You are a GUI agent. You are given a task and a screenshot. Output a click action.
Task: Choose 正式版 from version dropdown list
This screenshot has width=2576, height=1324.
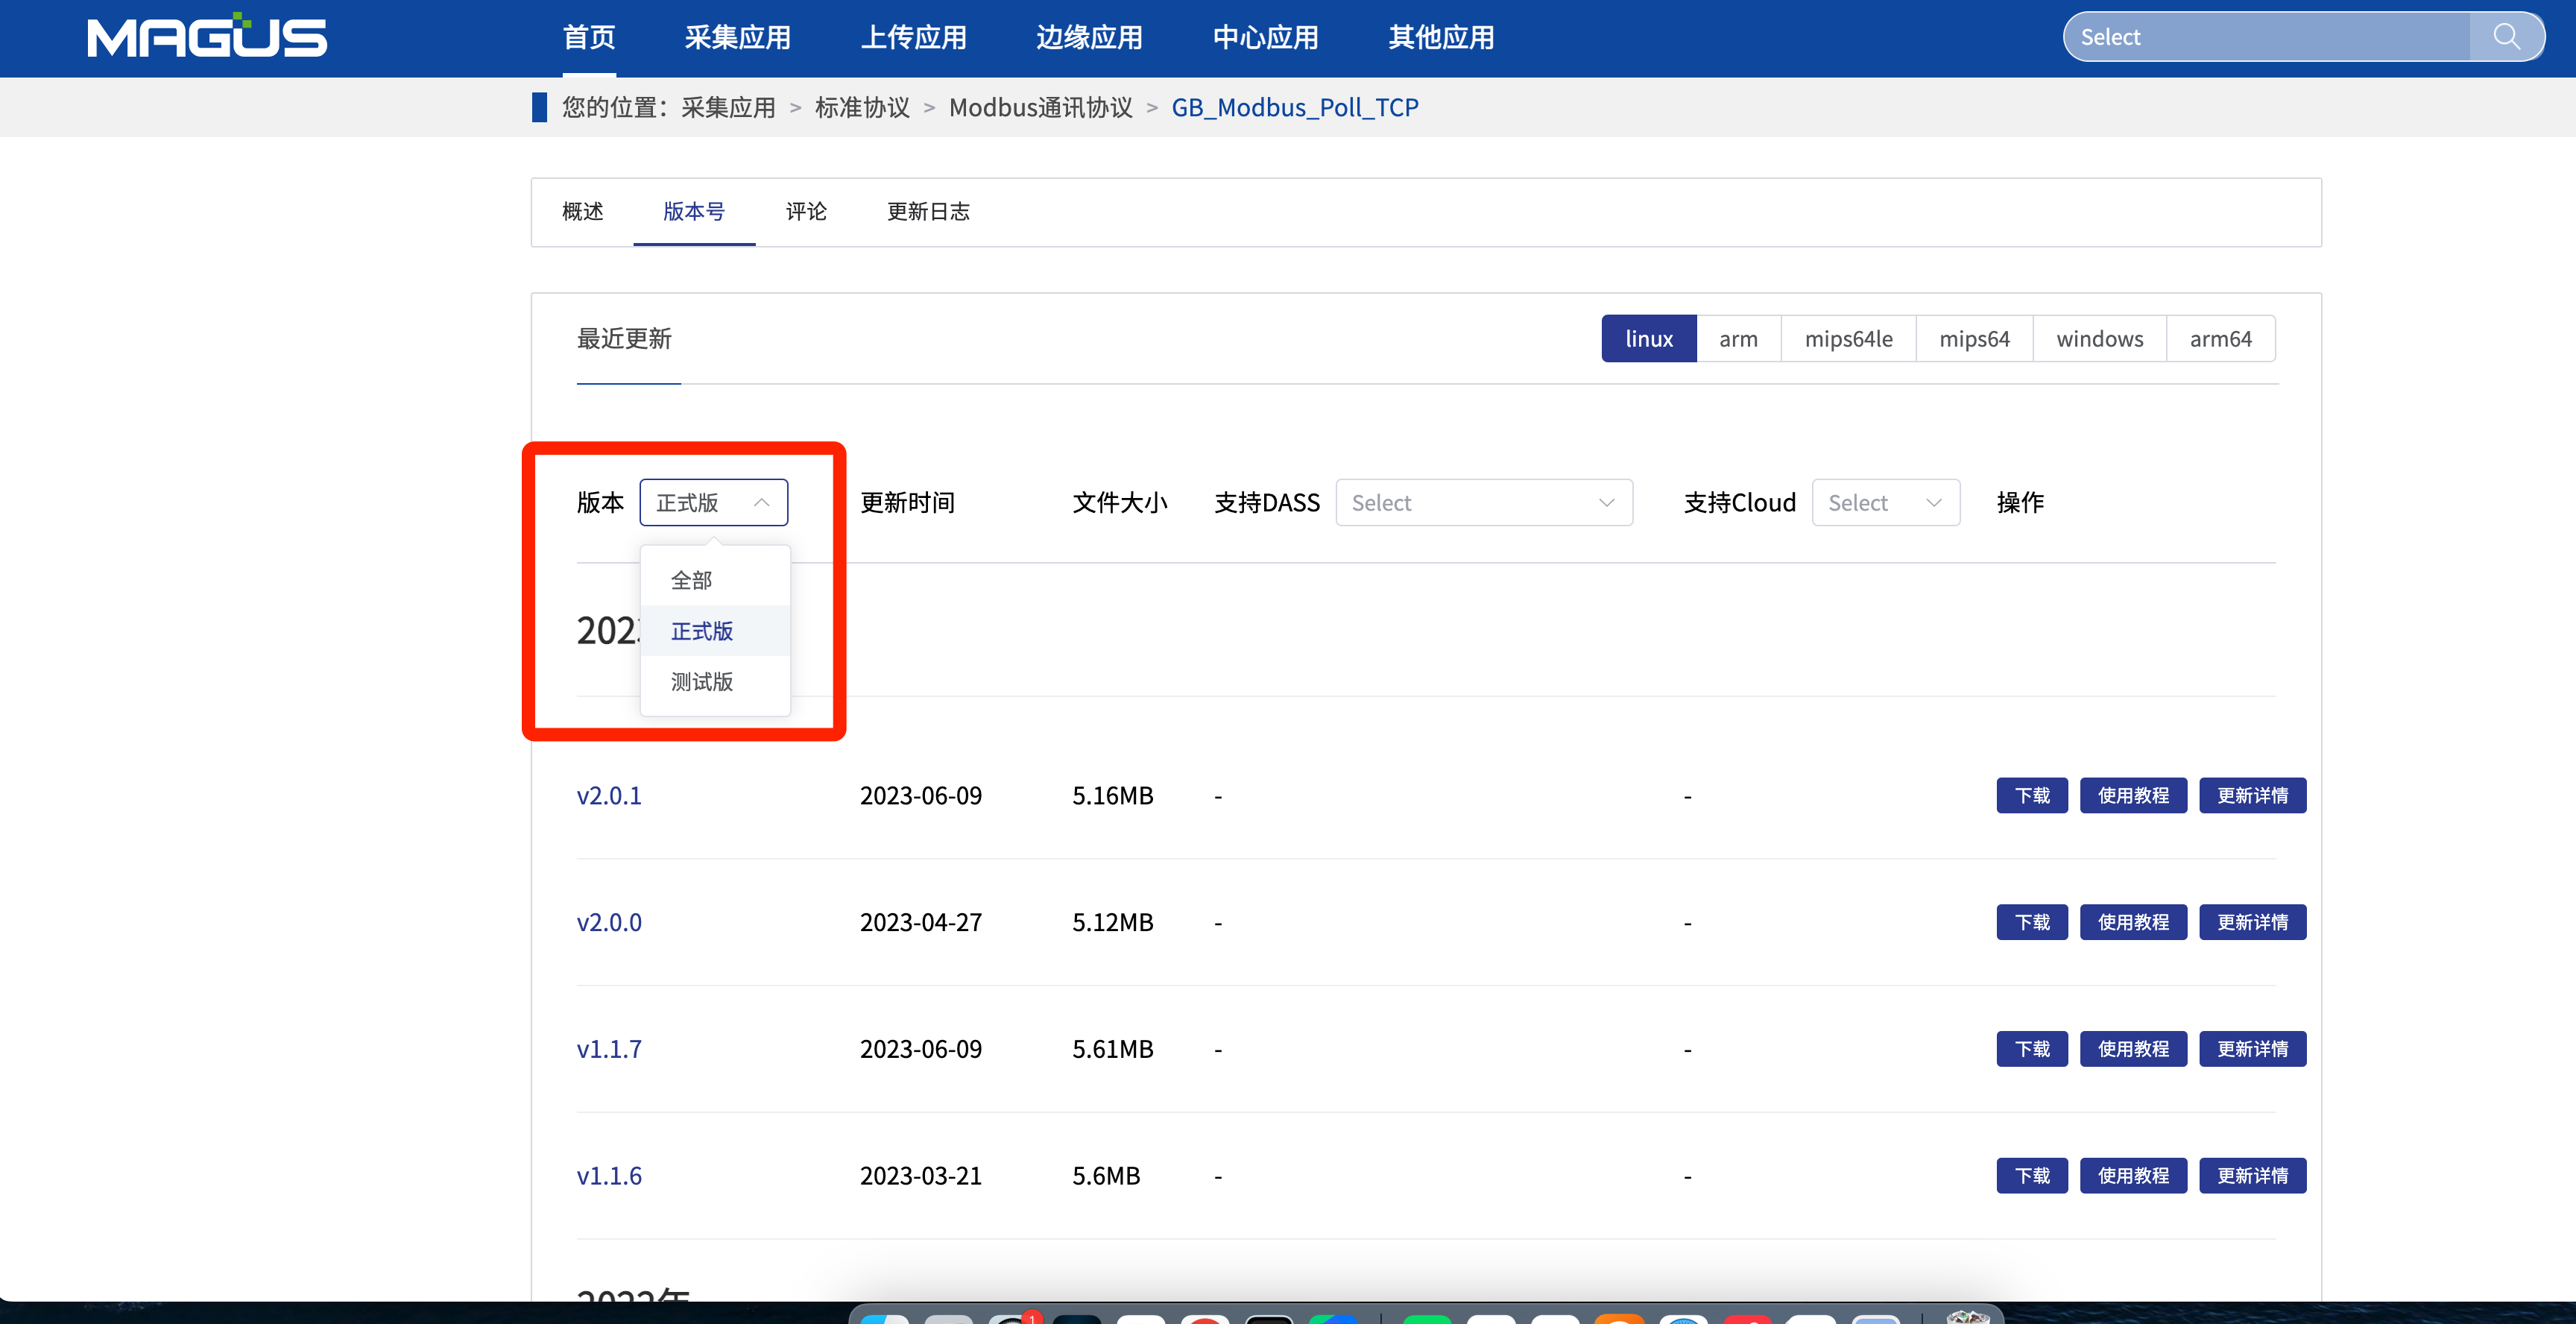click(x=715, y=631)
